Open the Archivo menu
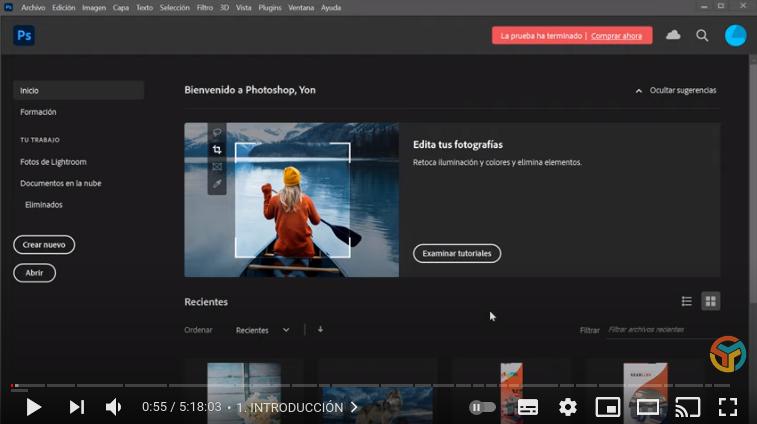Image resolution: width=757 pixels, height=424 pixels. (x=33, y=8)
